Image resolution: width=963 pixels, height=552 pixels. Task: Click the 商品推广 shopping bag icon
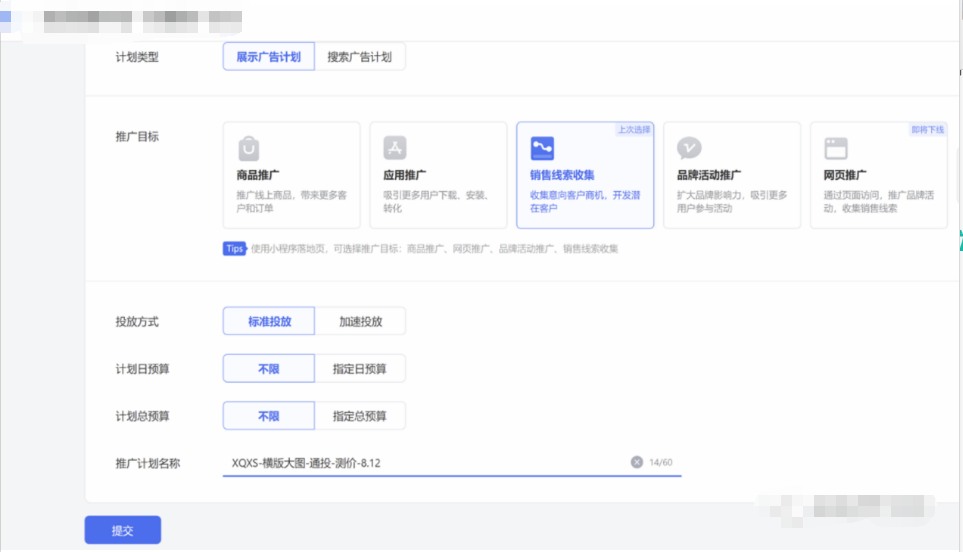tap(249, 148)
